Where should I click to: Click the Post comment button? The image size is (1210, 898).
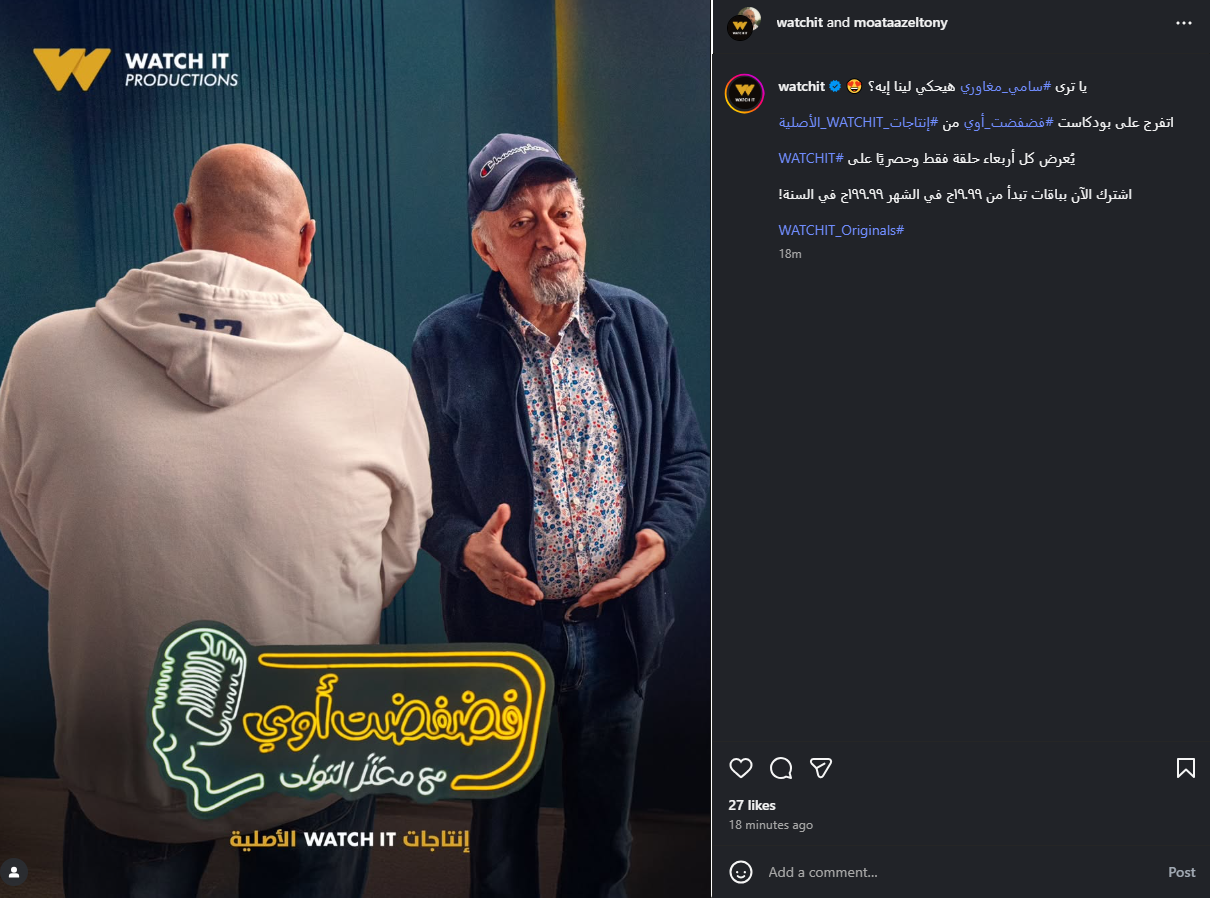pyautogui.click(x=1182, y=872)
